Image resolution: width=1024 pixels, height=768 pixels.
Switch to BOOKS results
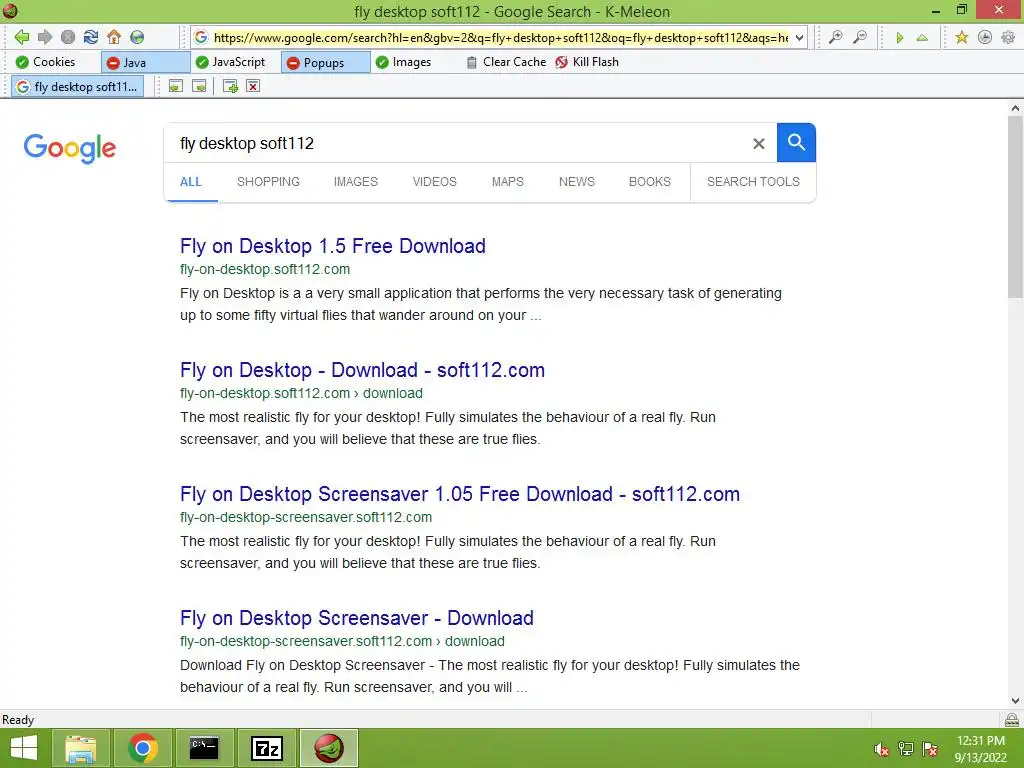pyautogui.click(x=650, y=182)
